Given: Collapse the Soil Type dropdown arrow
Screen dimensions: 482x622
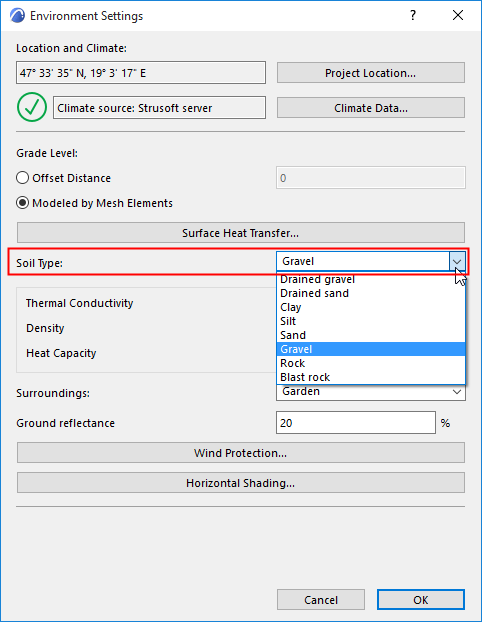Looking at the screenshot, I should pyautogui.click(x=457, y=261).
